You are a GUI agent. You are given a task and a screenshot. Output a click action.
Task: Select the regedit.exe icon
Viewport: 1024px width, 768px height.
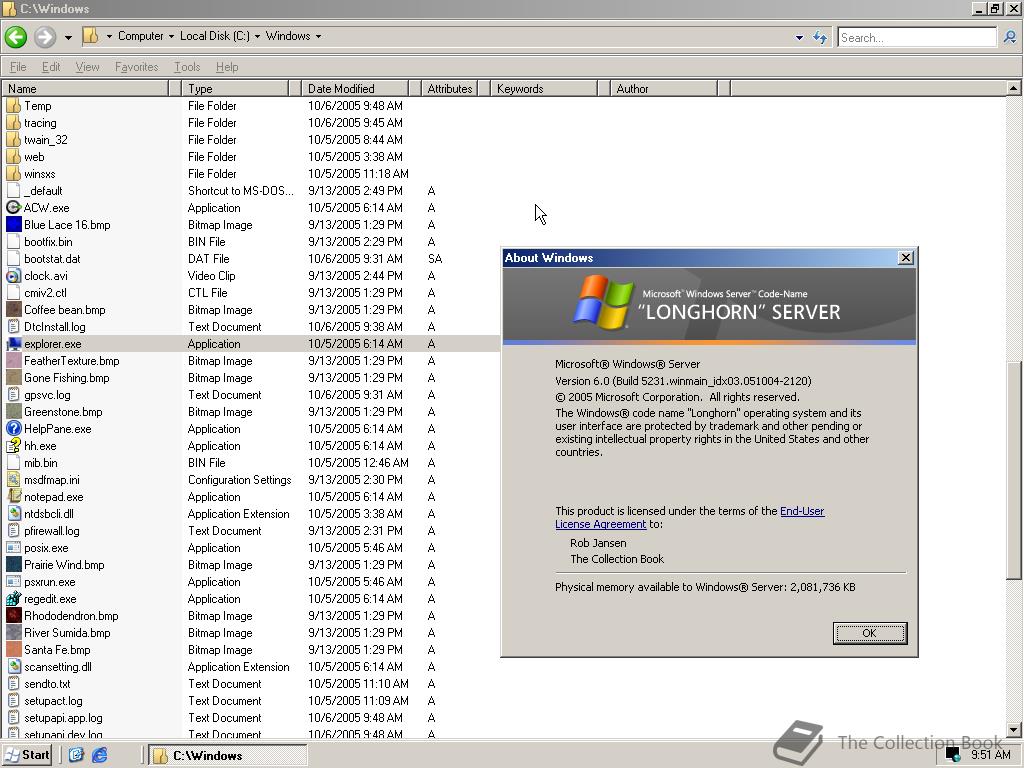click(14, 598)
